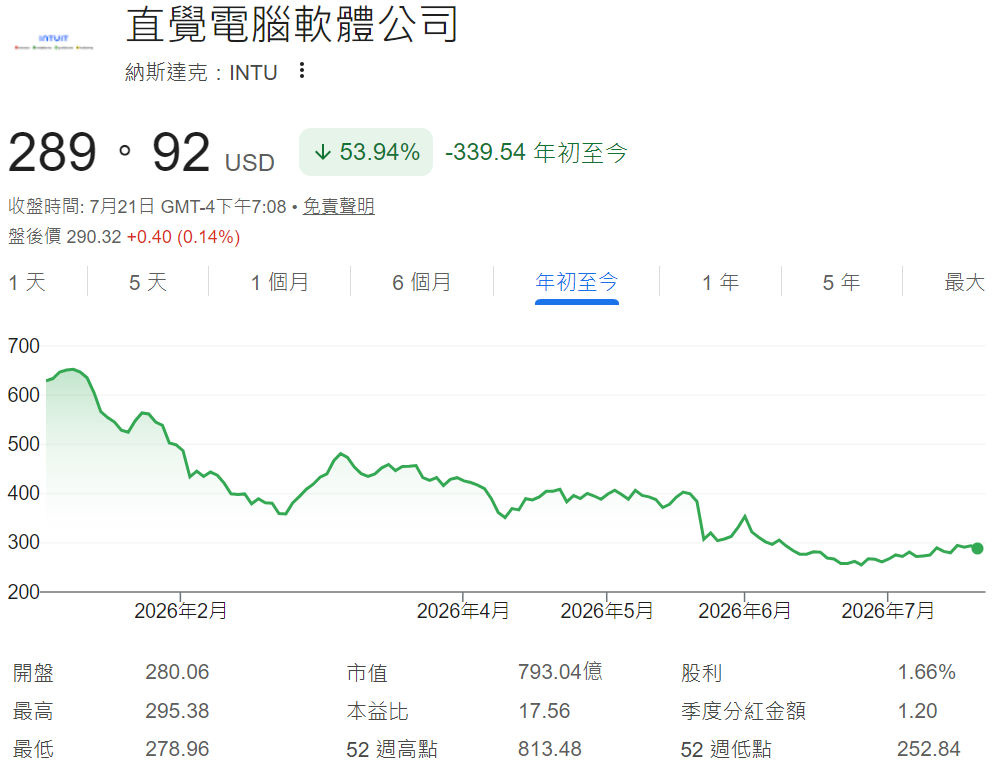Click the 最高 label
The height and width of the screenshot is (769, 998).
tap(34, 711)
